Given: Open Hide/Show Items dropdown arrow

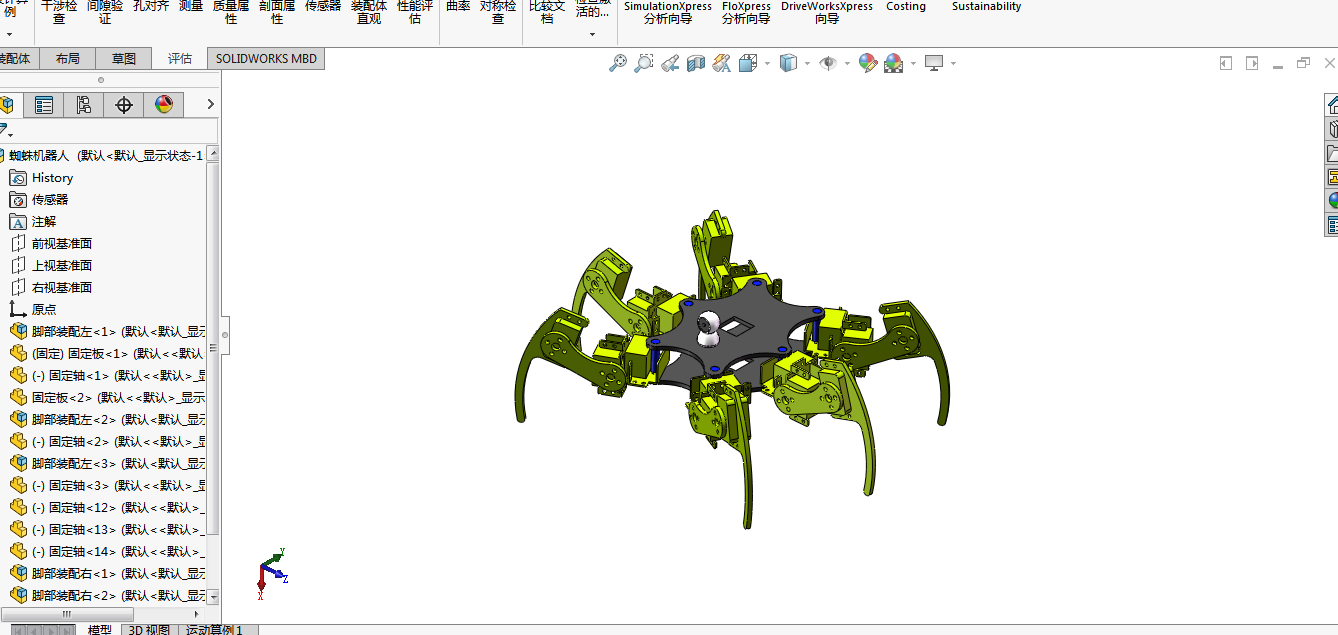Looking at the screenshot, I should pos(847,63).
